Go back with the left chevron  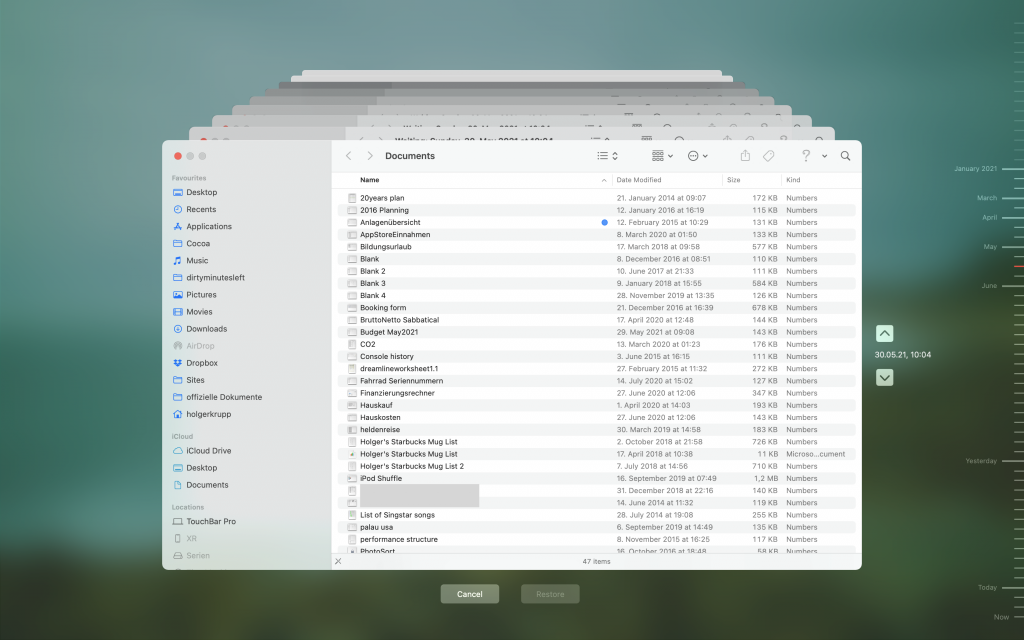pos(348,156)
